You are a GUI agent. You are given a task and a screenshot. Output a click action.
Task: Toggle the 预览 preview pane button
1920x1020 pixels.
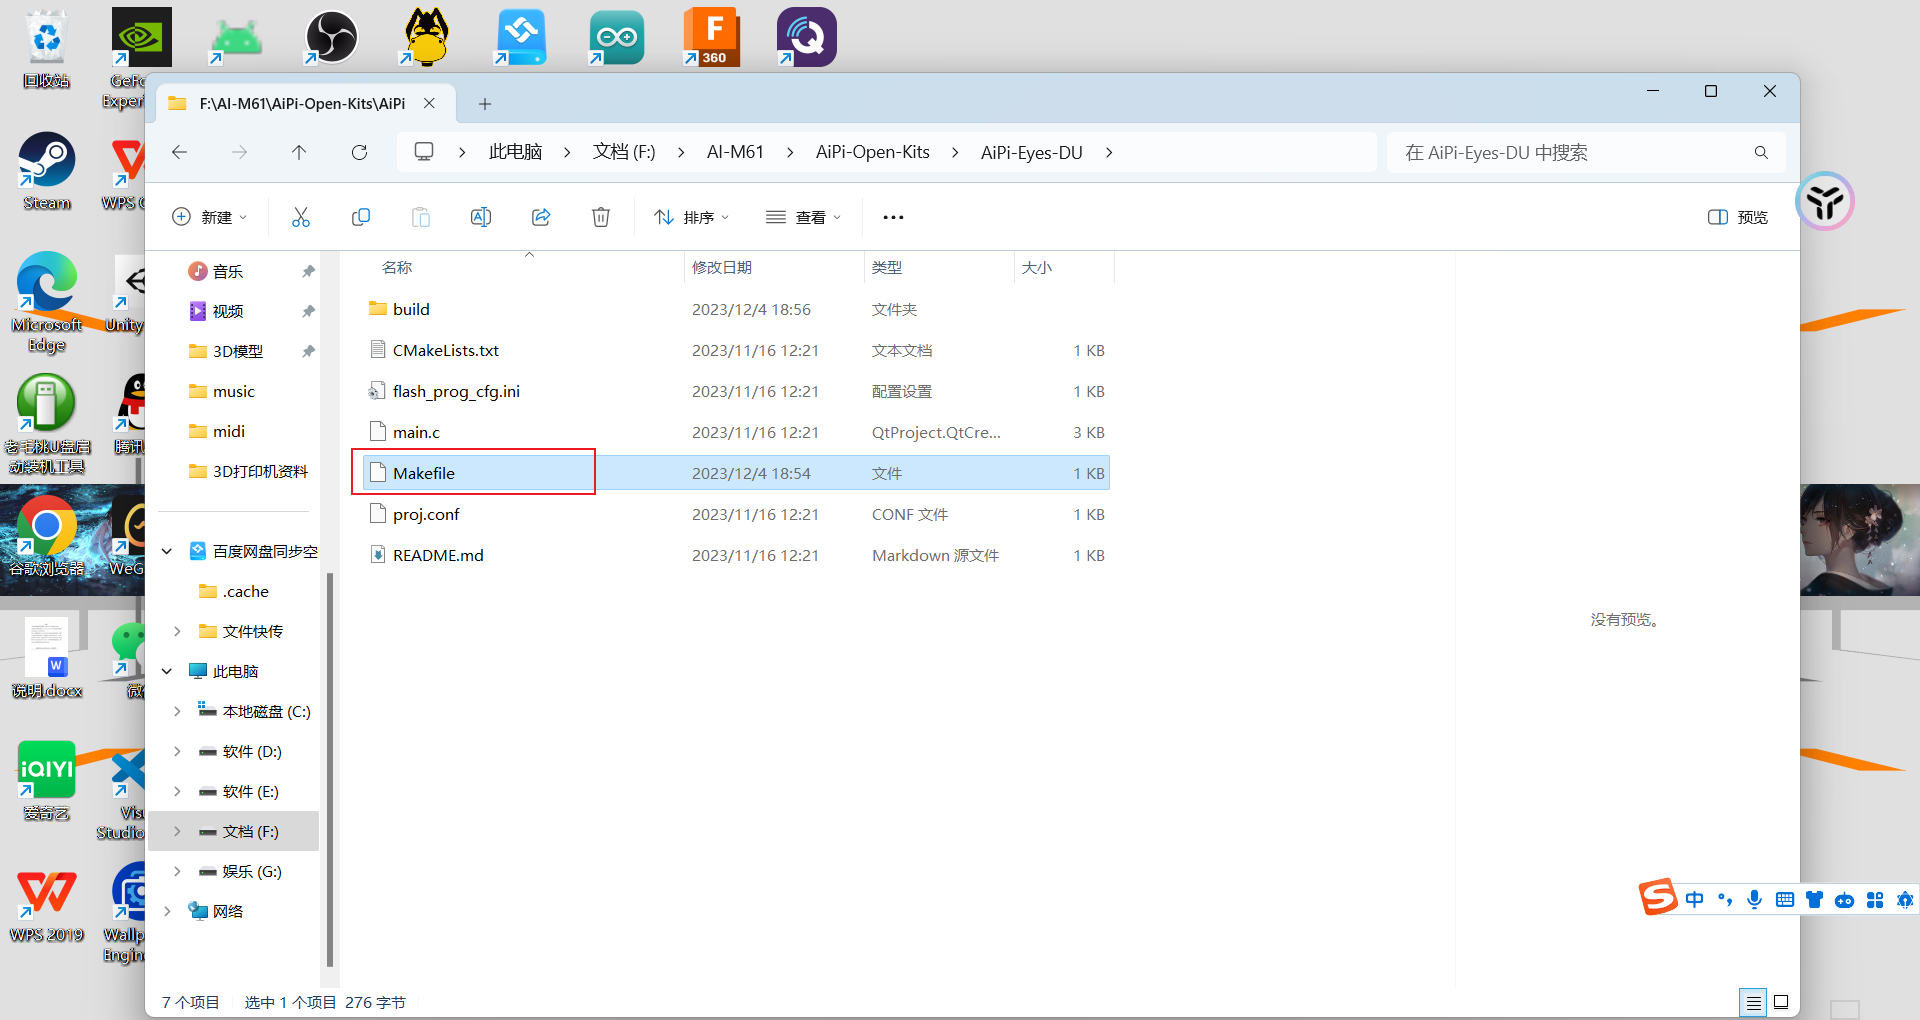tap(1738, 217)
